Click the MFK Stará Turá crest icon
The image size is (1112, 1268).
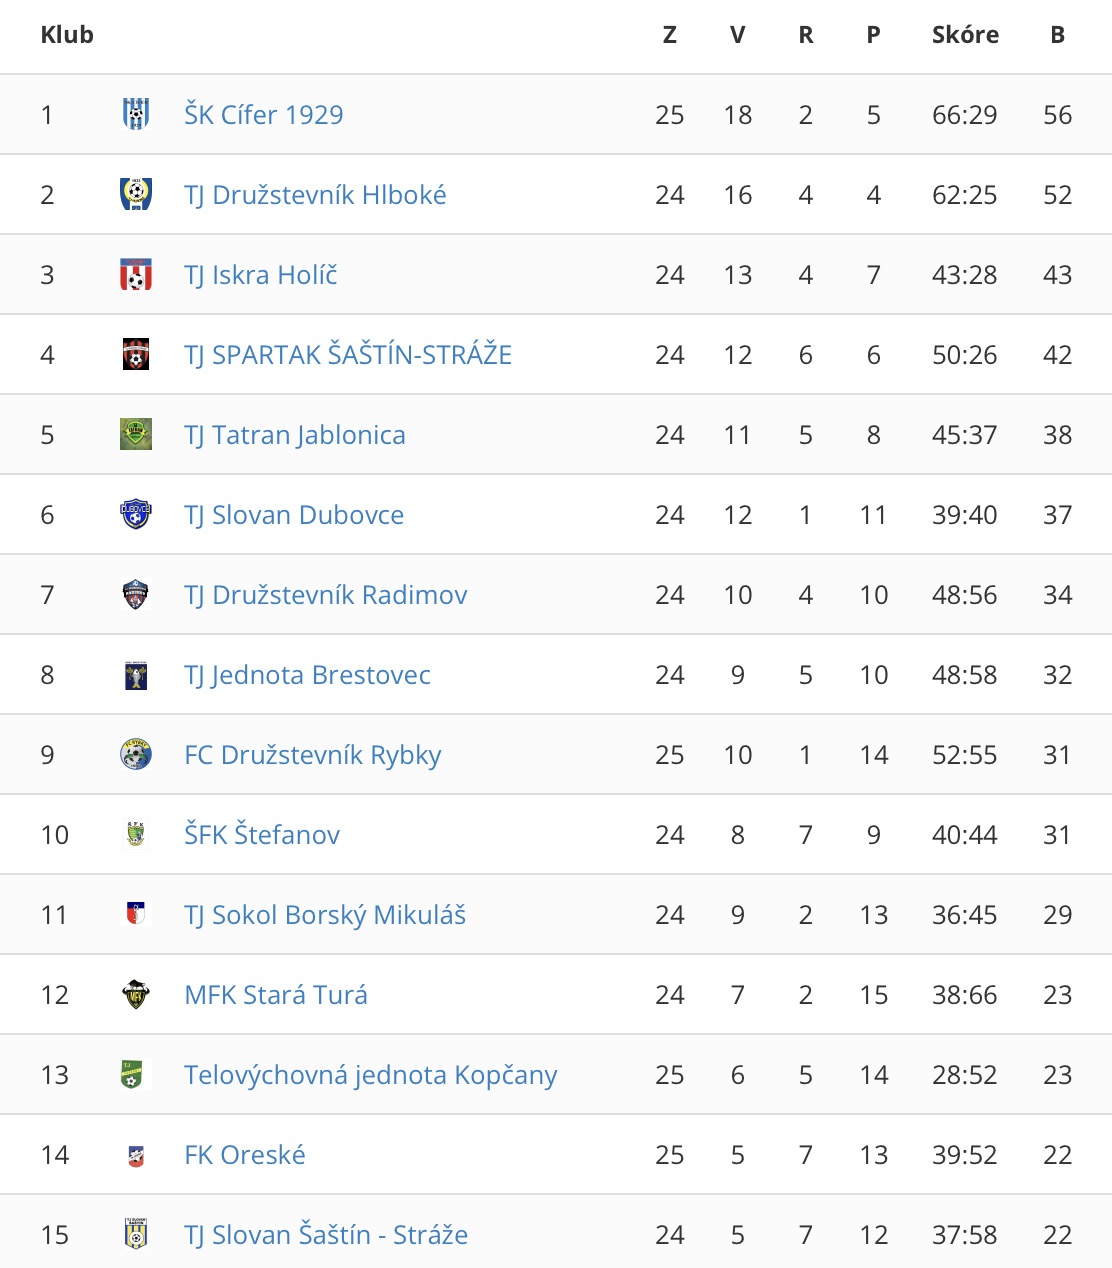[x=136, y=994]
